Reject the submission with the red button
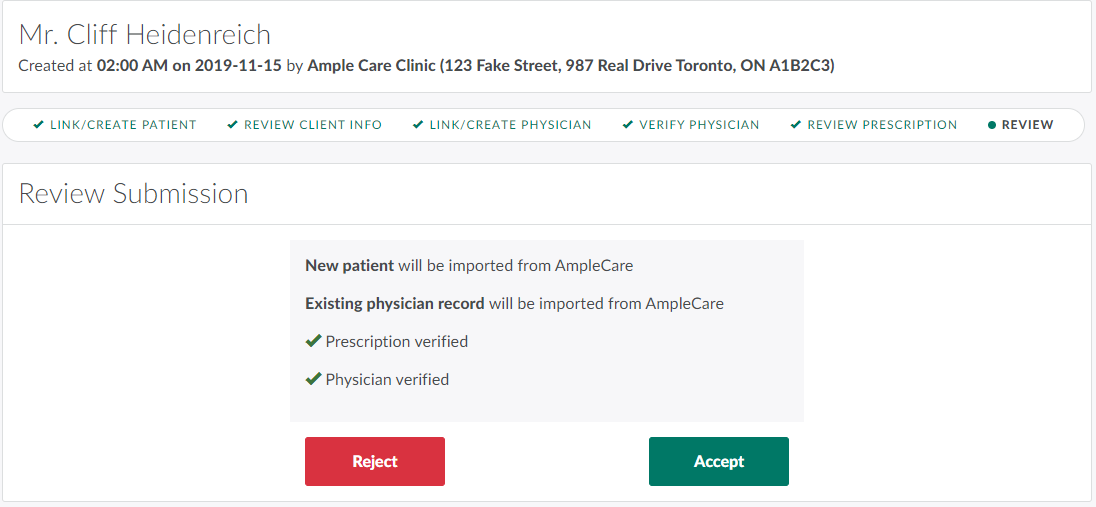The height and width of the screenshot is (507, 1096). [375, 461]
